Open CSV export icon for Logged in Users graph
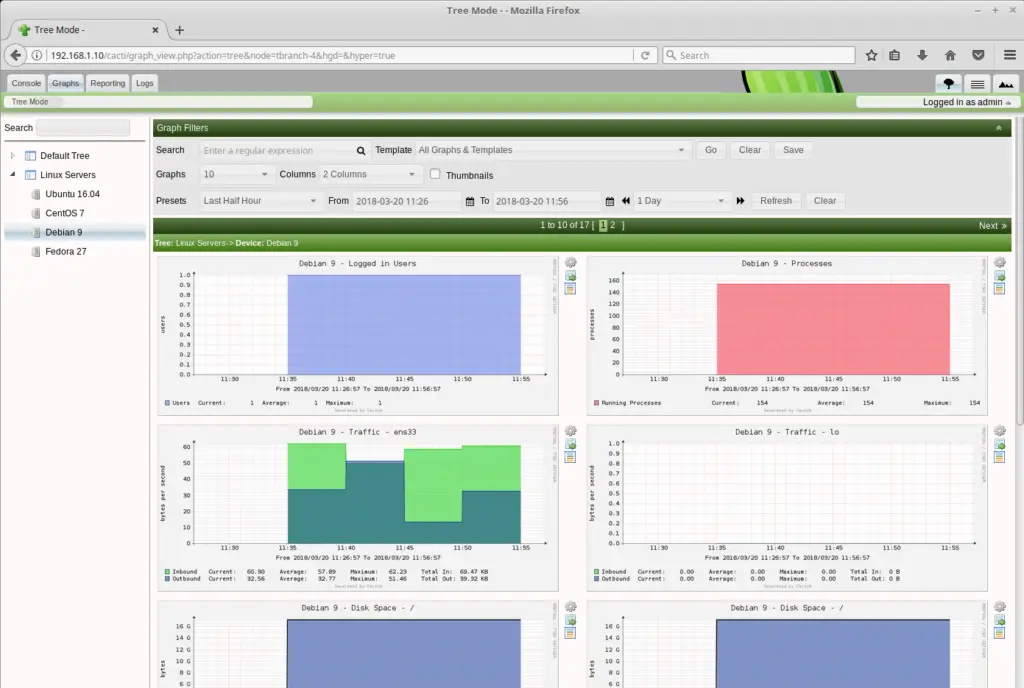Screen dimensions: 1024x688 [x=571, y=276]
